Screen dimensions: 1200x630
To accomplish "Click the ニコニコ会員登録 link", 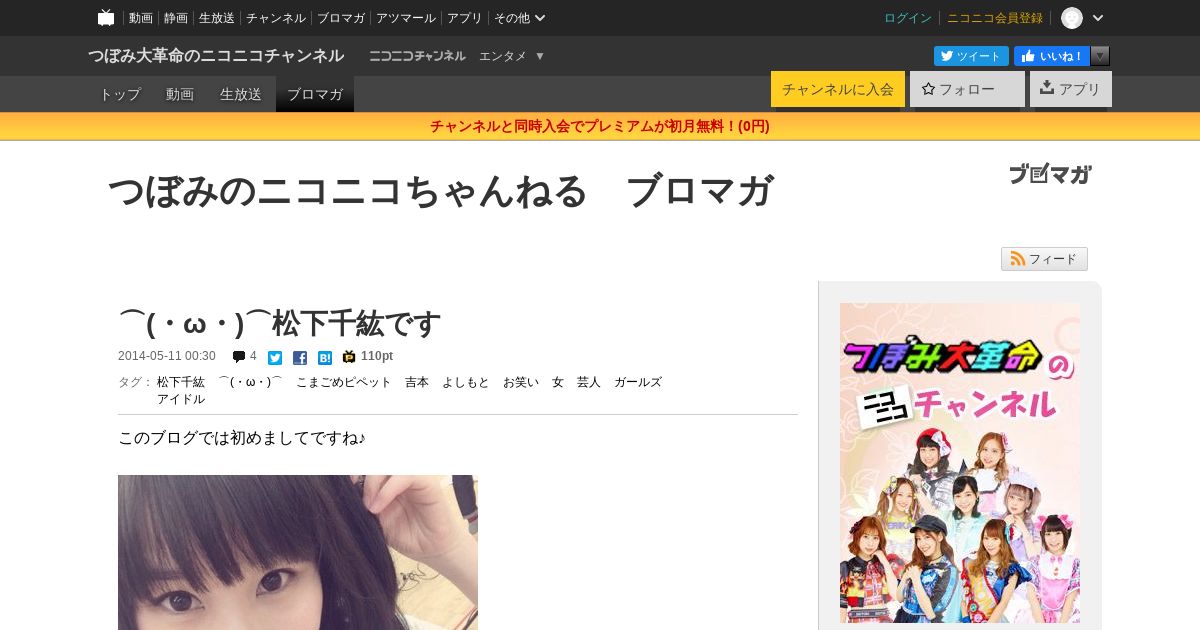I will (995, 18).
